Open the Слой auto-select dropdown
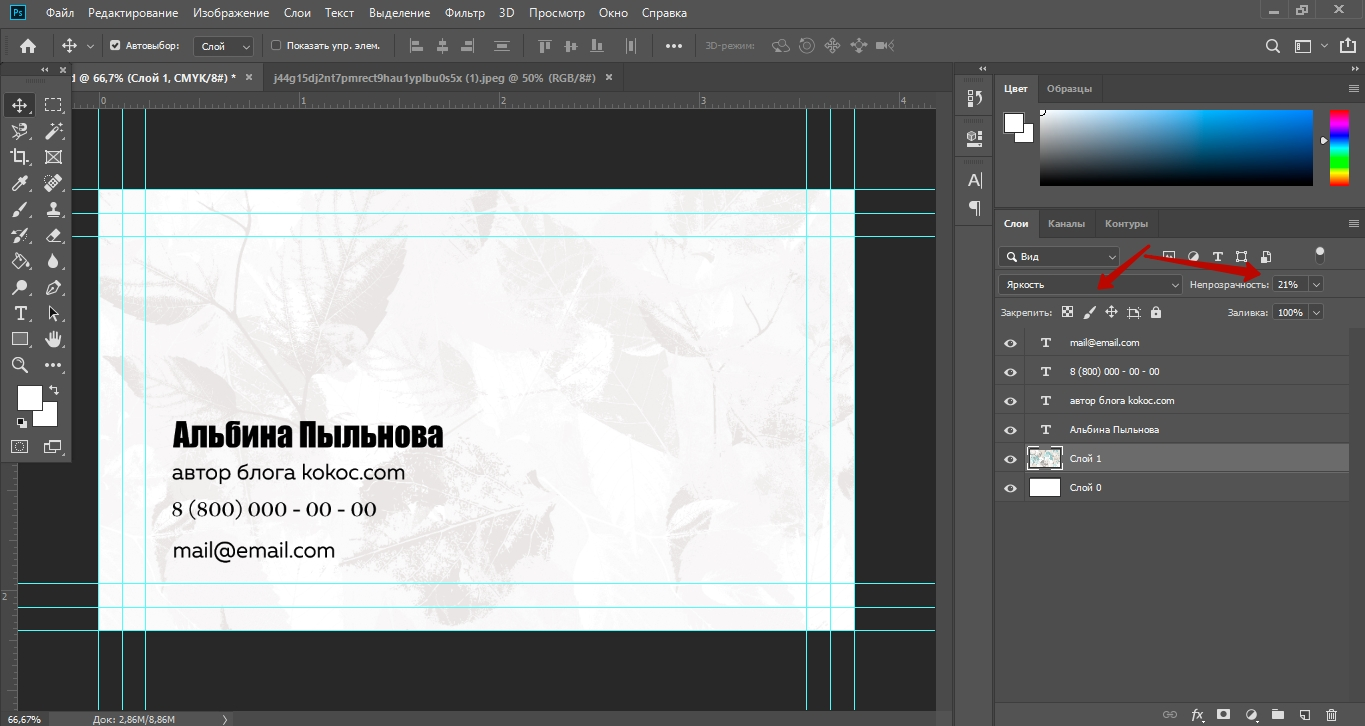Image resolution: width=1365 pixels, height=726 pixels. pyautogui.click(x=226, y=46)
